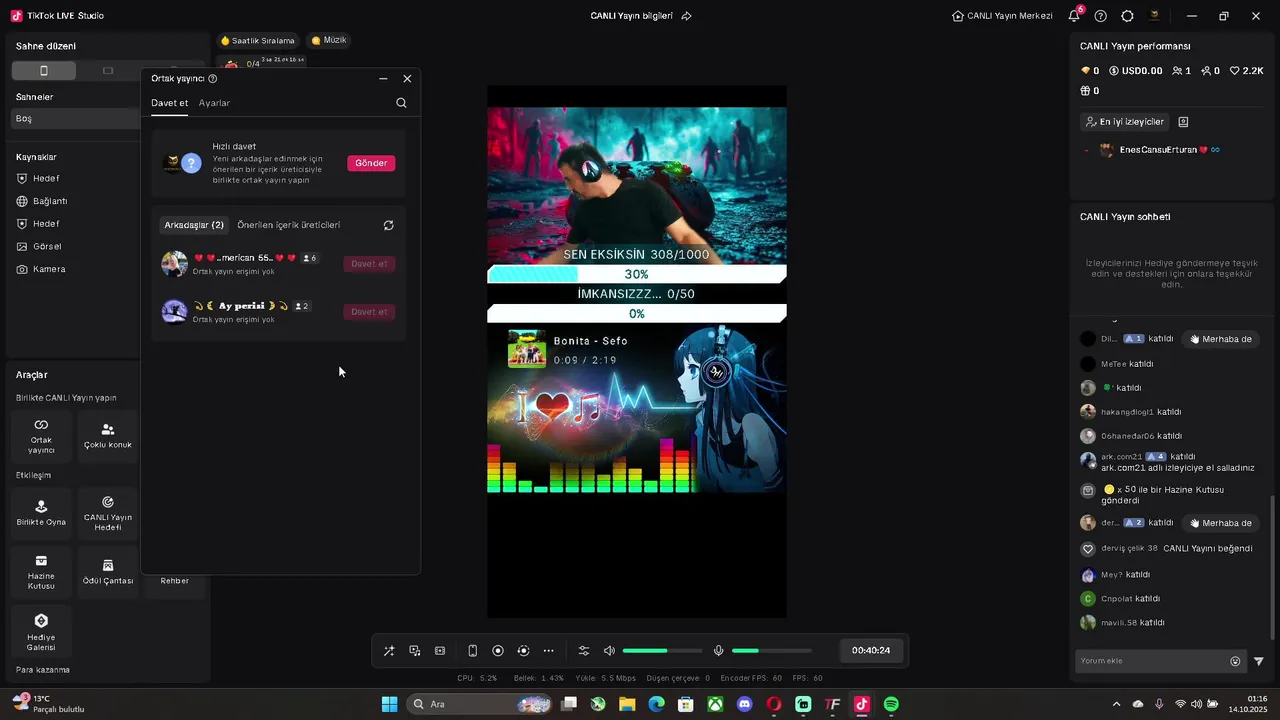Click the clip frame icon in bottom toolbar

(440, 651)
